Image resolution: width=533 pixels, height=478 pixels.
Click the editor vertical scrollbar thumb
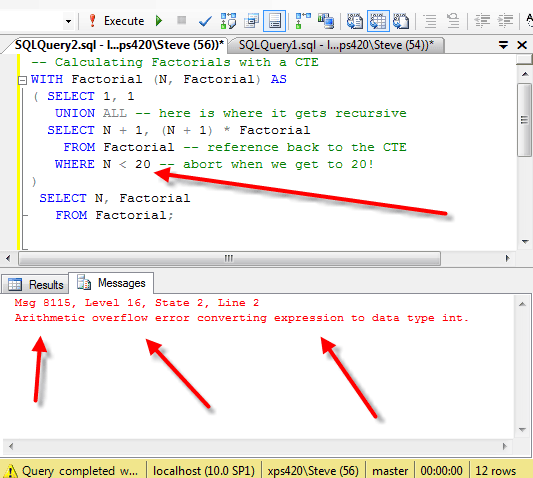click(x=525, y=120)
